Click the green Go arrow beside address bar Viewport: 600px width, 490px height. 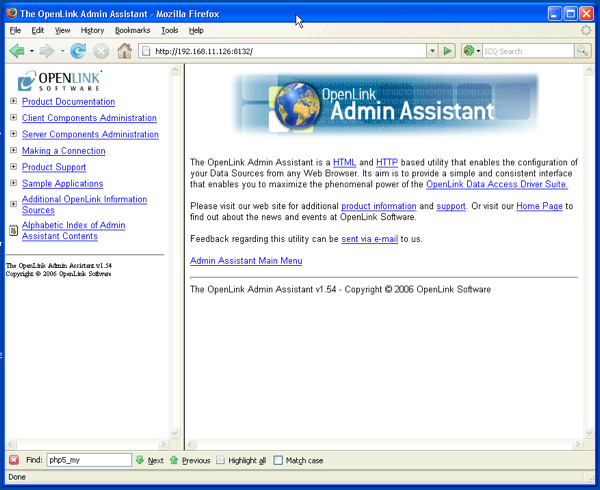447,50
